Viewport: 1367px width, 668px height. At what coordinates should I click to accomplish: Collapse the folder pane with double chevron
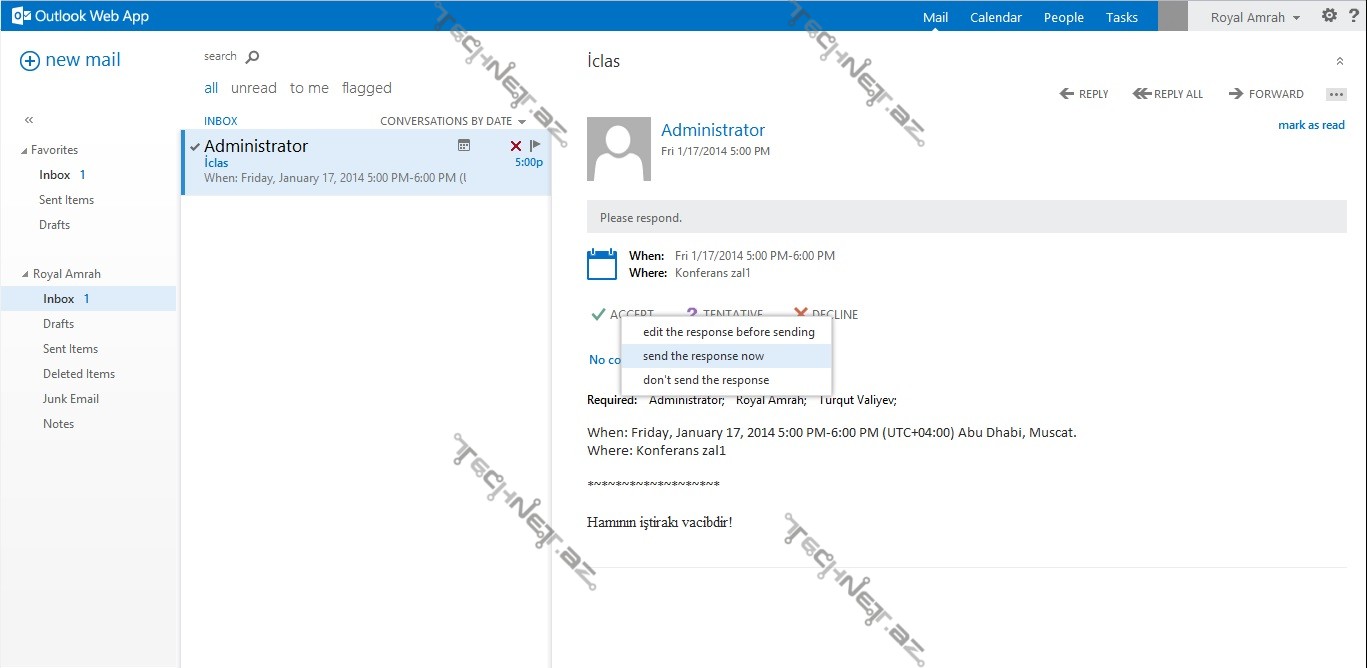29,120
